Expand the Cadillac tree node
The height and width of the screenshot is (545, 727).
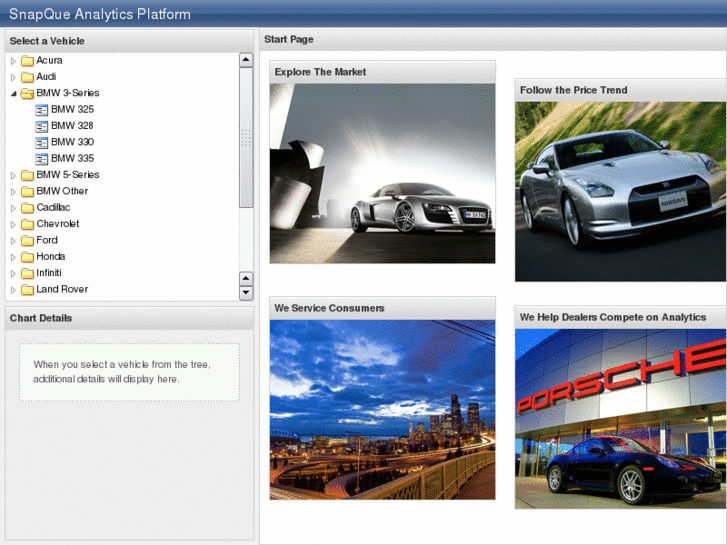(x=13, y=208)
